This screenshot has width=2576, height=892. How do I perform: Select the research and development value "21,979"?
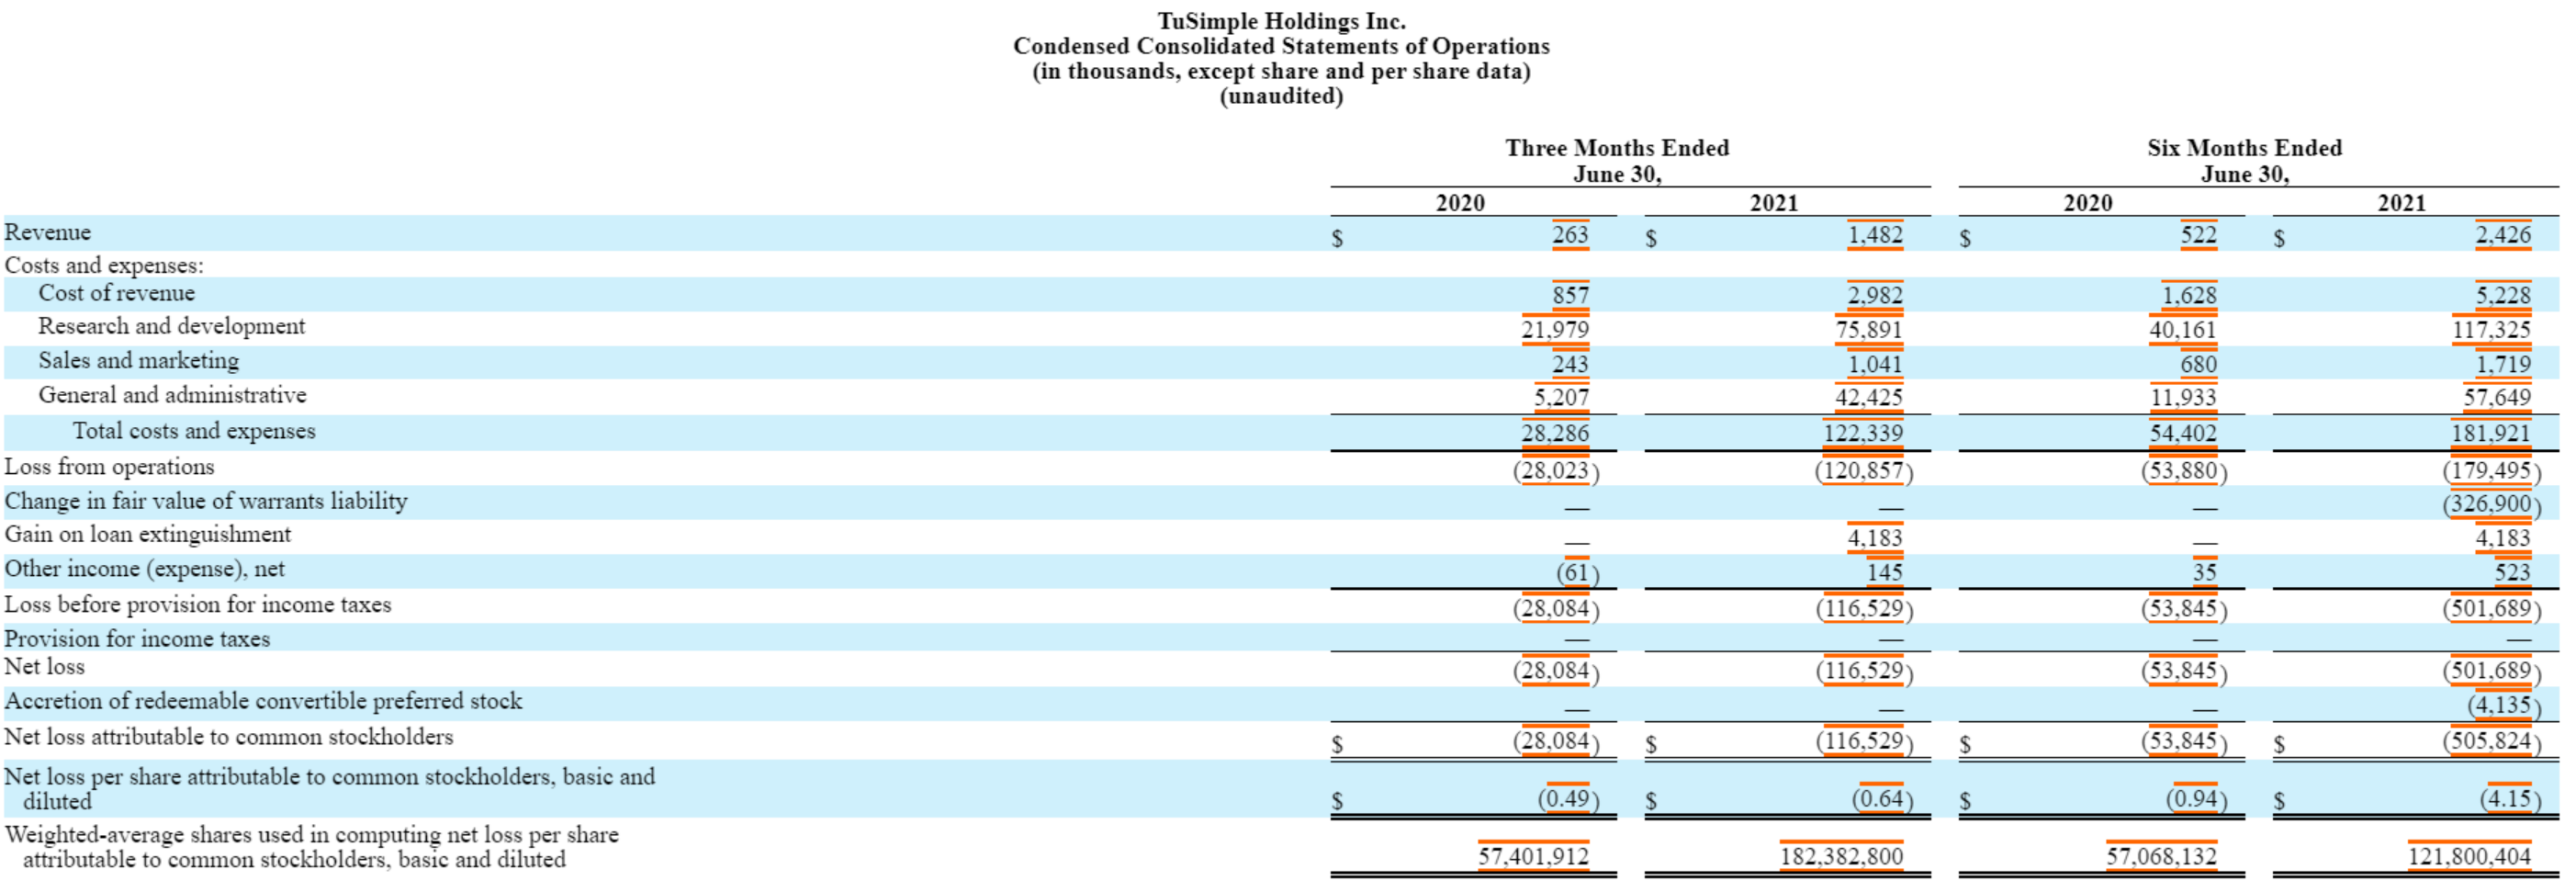(x=1555, y=330)
